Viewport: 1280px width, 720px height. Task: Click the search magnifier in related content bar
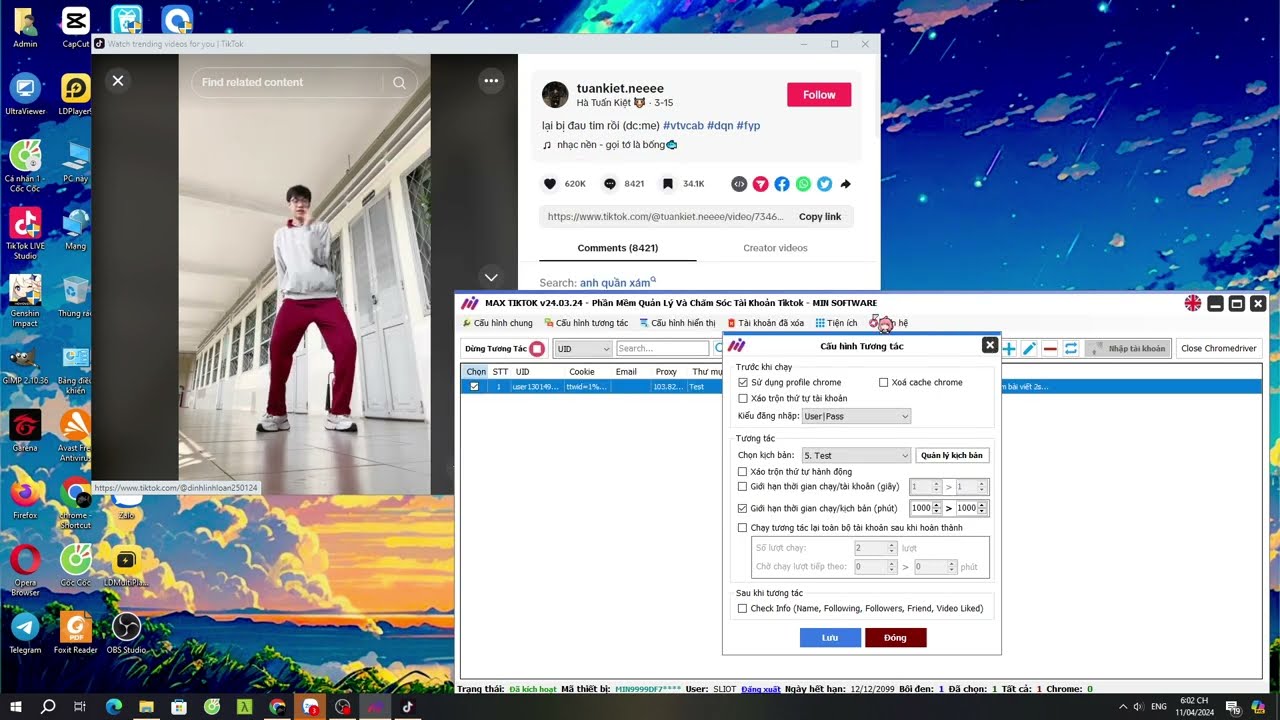(399, 83)
